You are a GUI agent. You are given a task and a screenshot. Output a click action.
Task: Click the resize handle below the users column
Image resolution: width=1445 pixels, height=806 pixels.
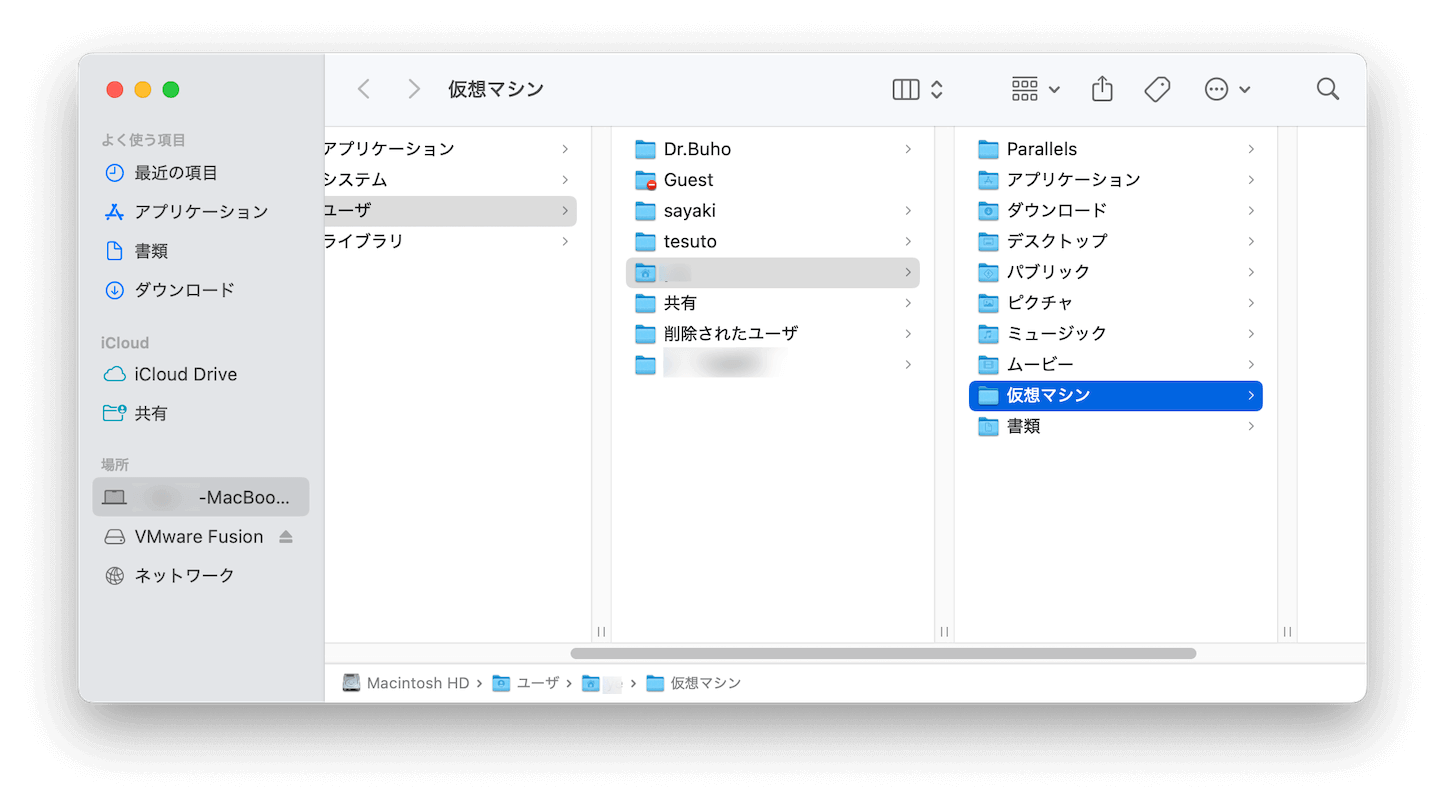coord(944,632)
